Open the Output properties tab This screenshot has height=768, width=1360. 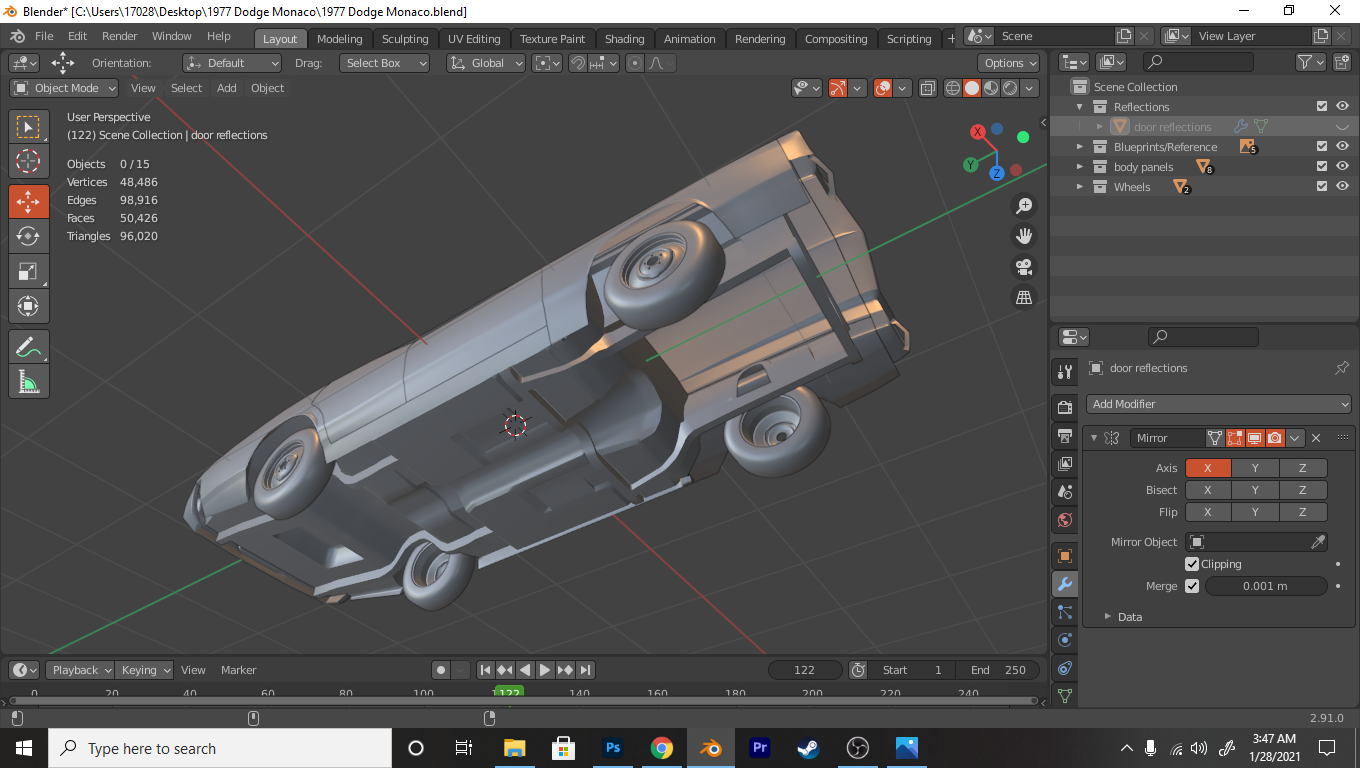[x=1065, y=436]
